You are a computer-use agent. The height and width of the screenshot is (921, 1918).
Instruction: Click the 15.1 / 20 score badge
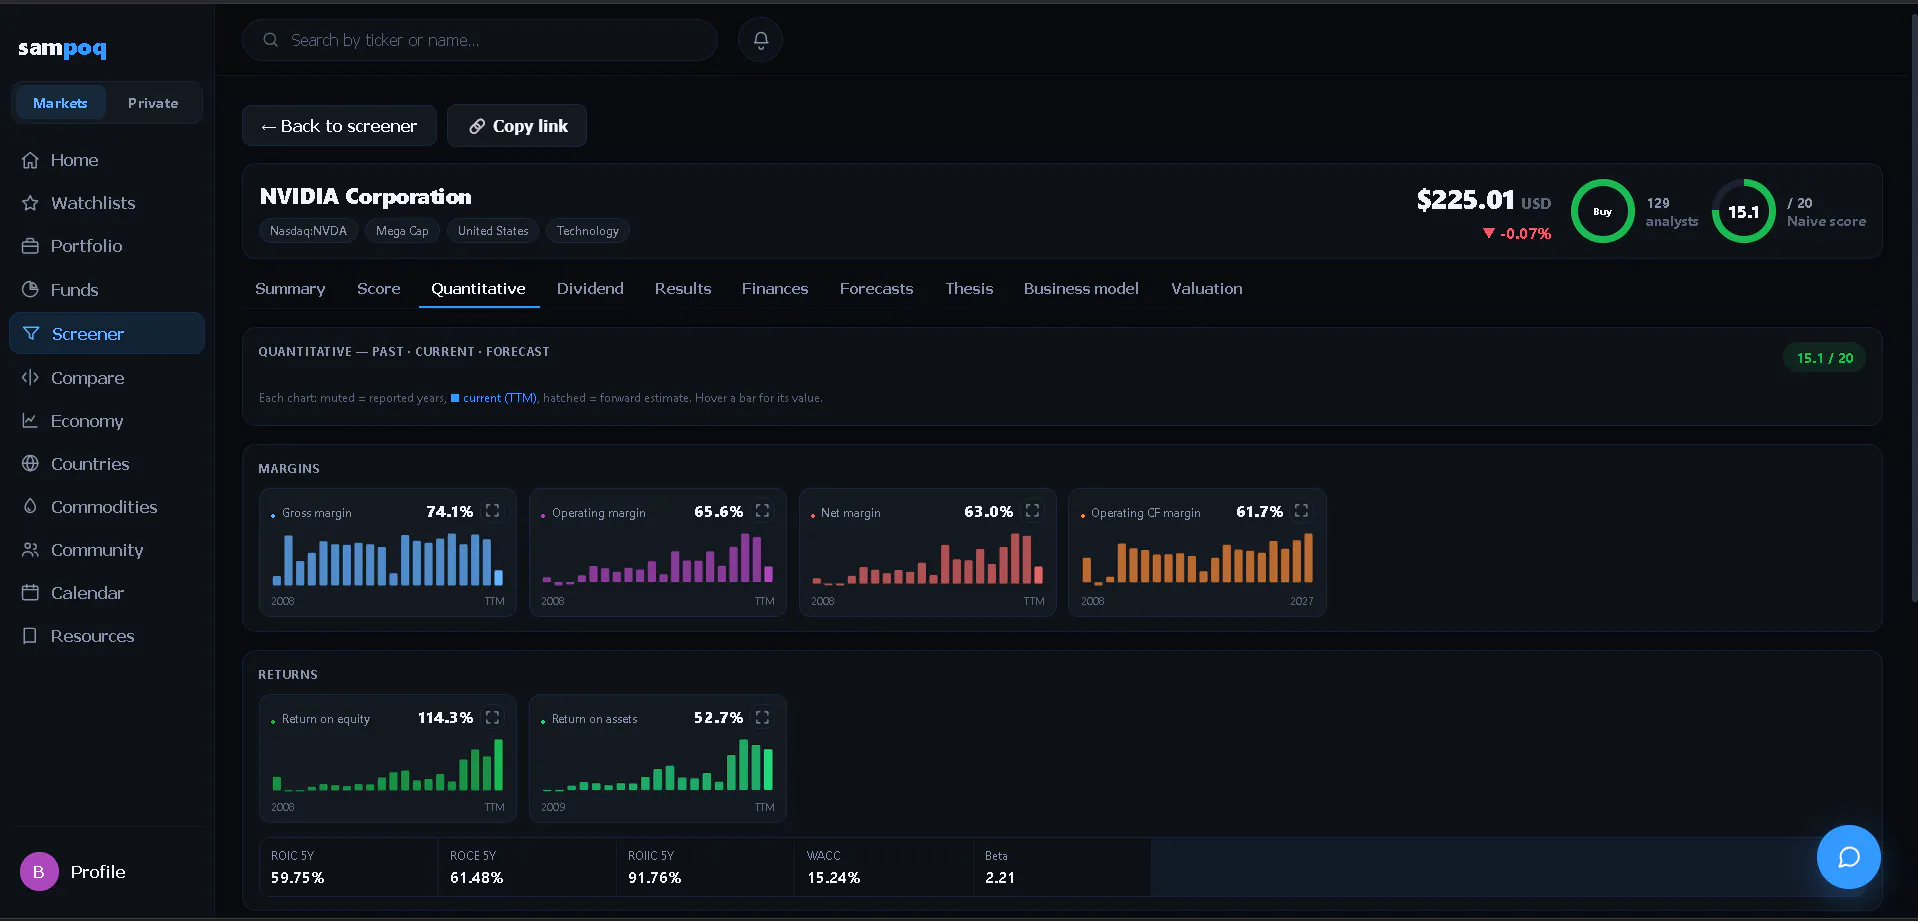coord(1825,358)
